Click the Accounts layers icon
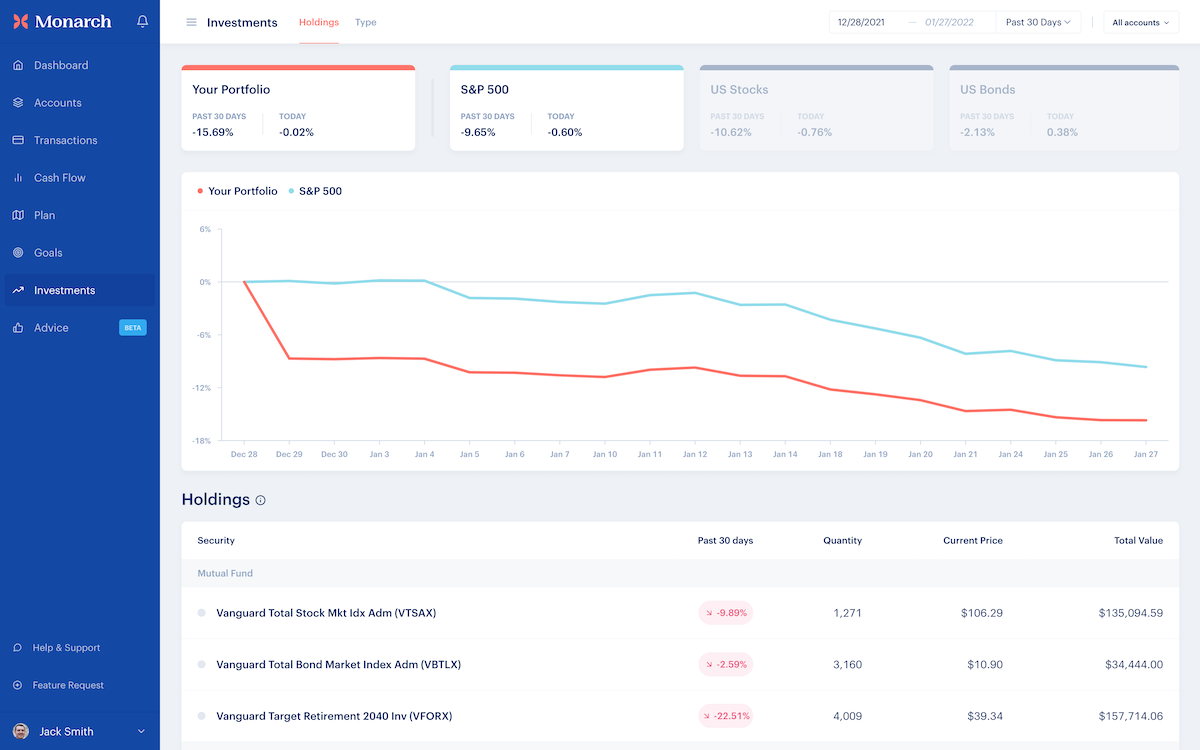The image size is (1200, 750). pyautogui.click(x=18, y=103)
